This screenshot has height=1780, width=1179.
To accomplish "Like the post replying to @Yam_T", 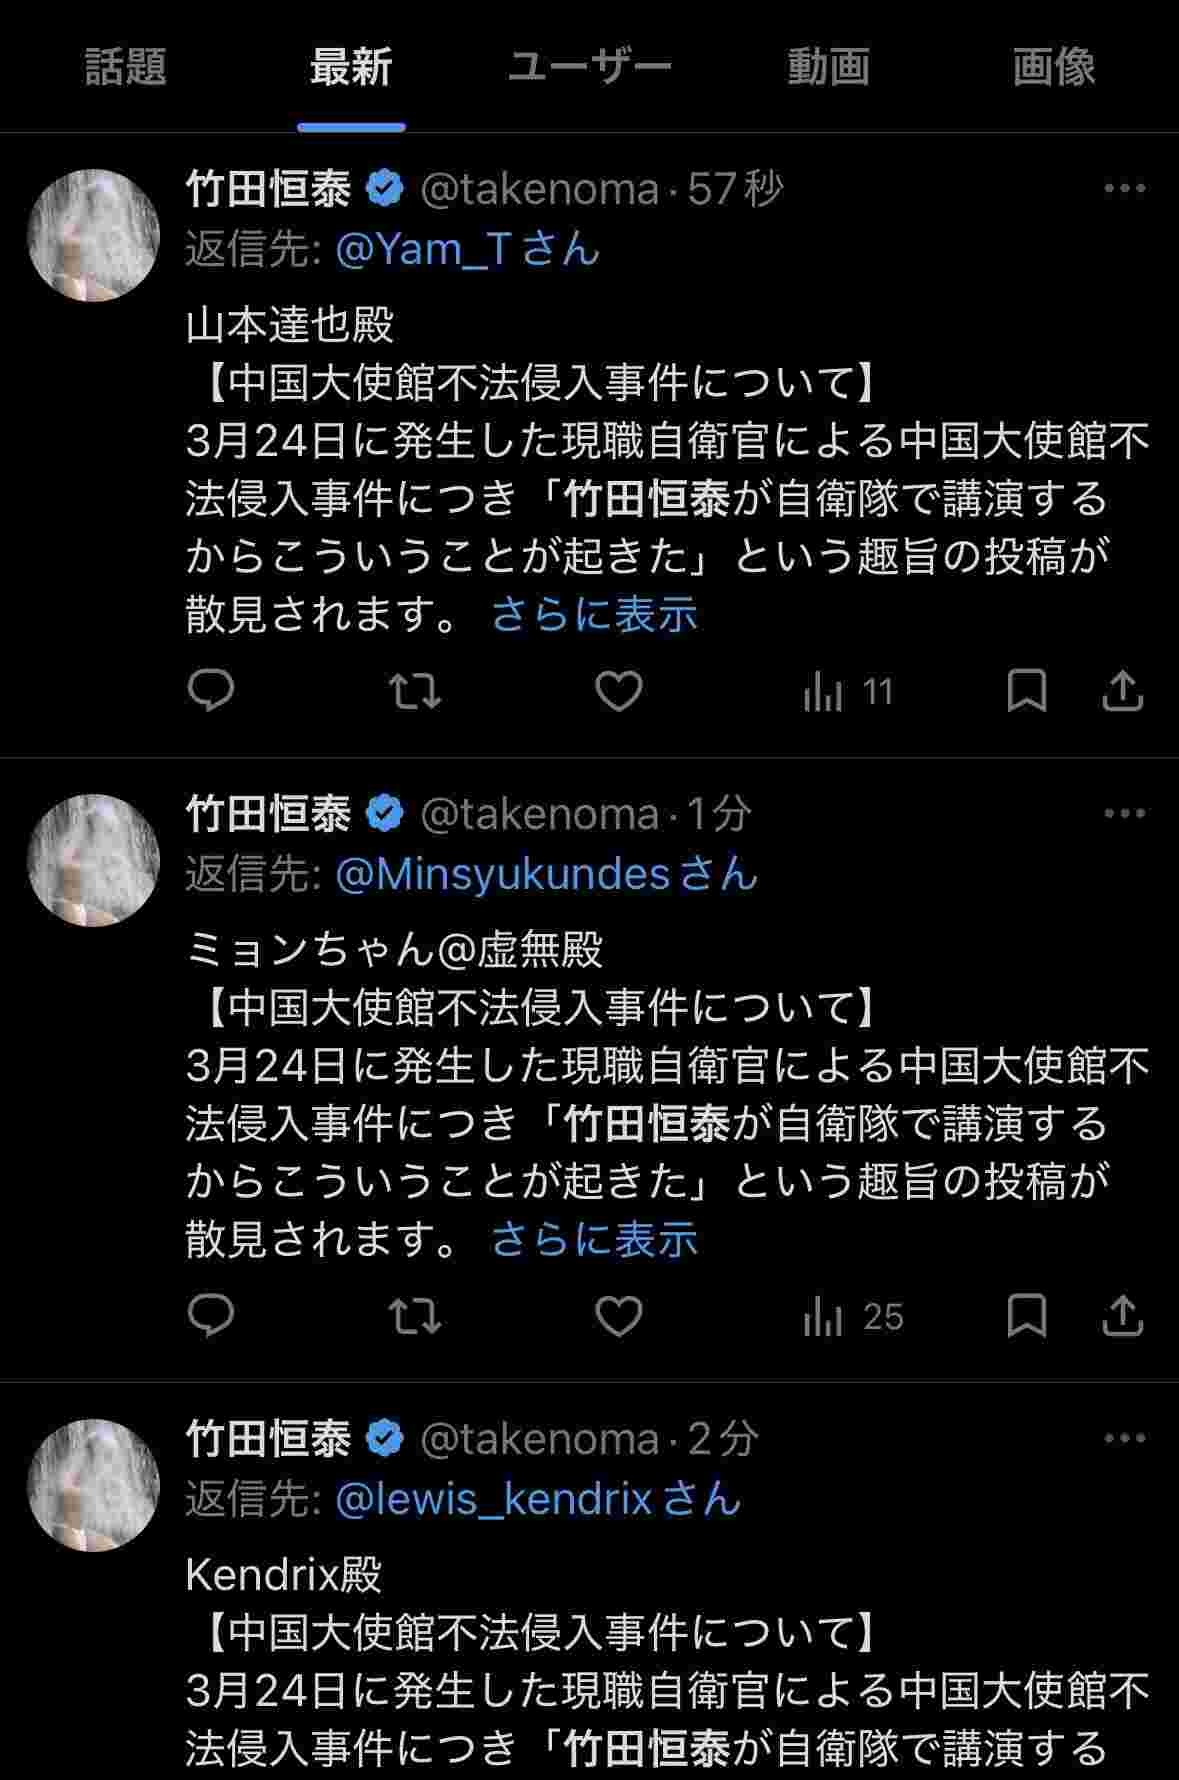I will click(619, 690).
